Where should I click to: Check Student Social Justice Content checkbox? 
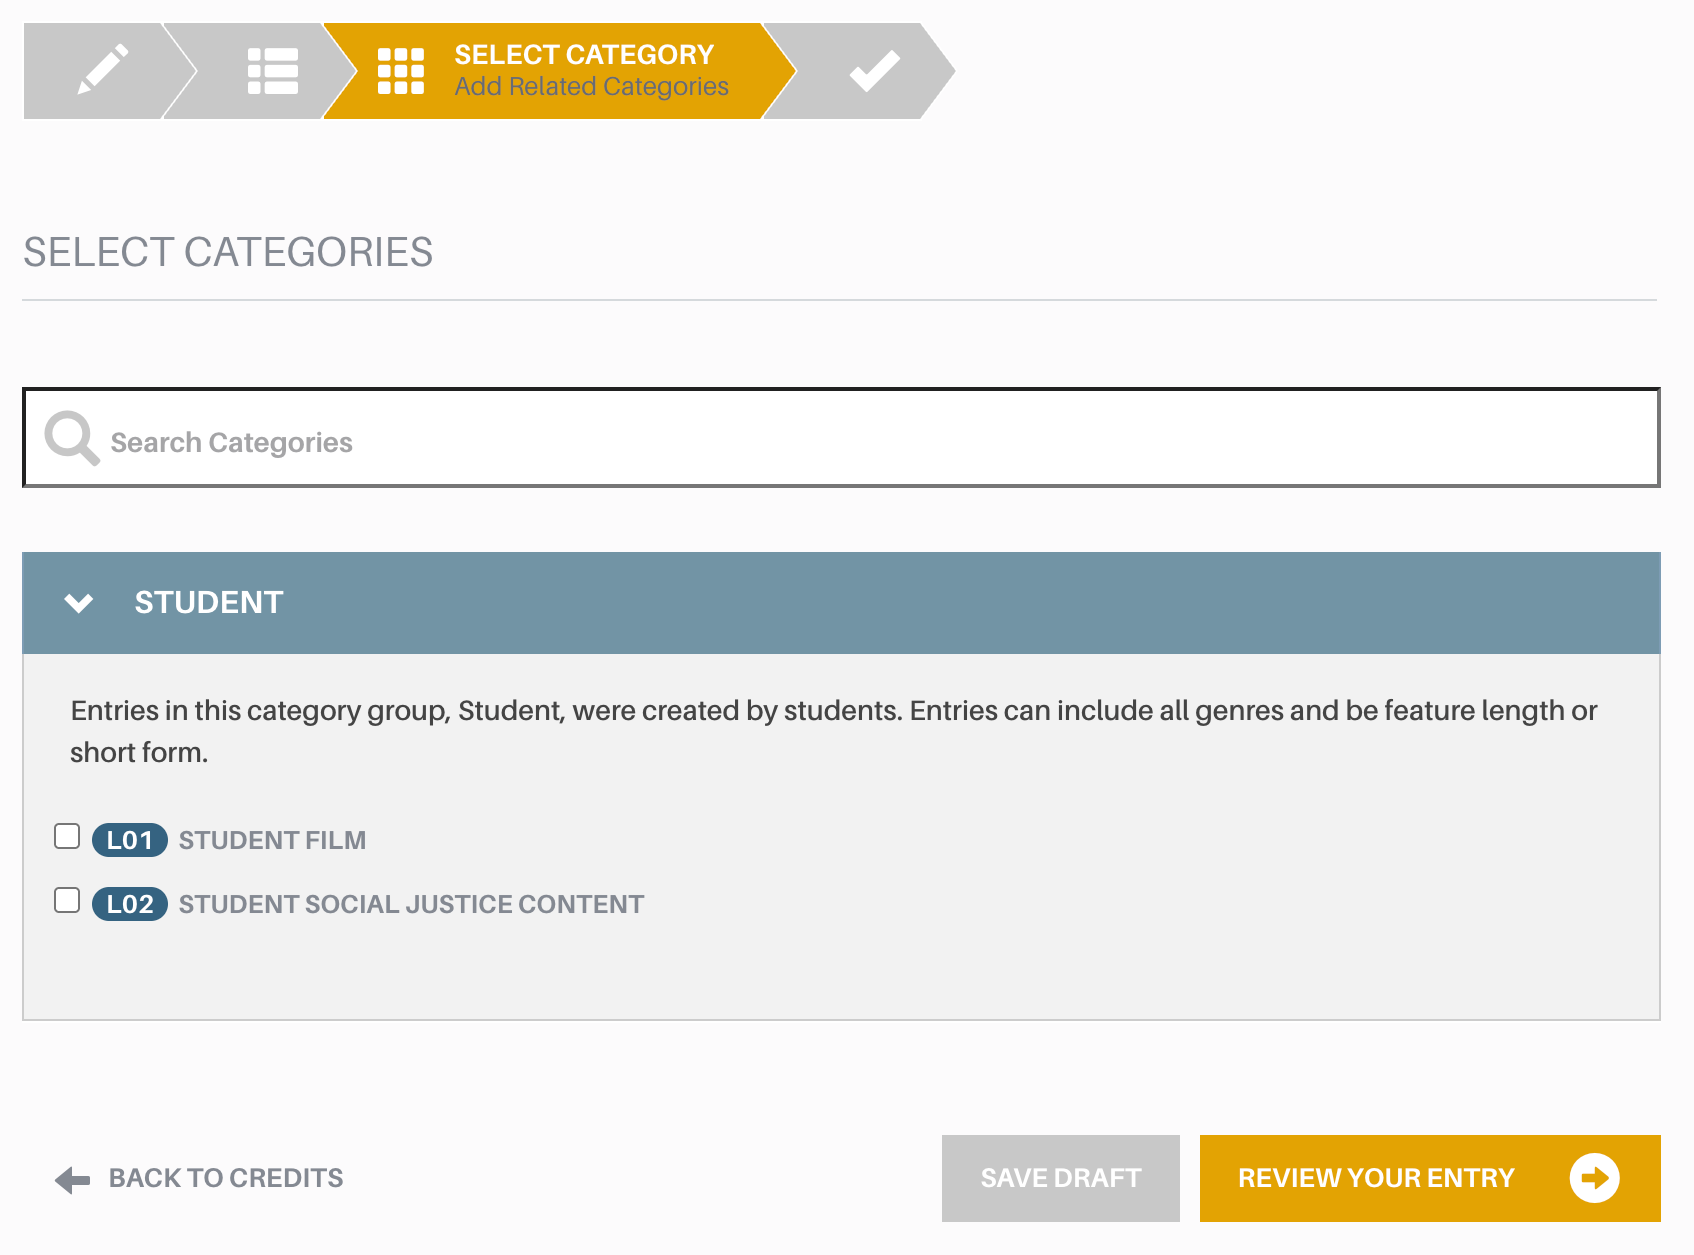pyautogui.click(x=67, y=900)
